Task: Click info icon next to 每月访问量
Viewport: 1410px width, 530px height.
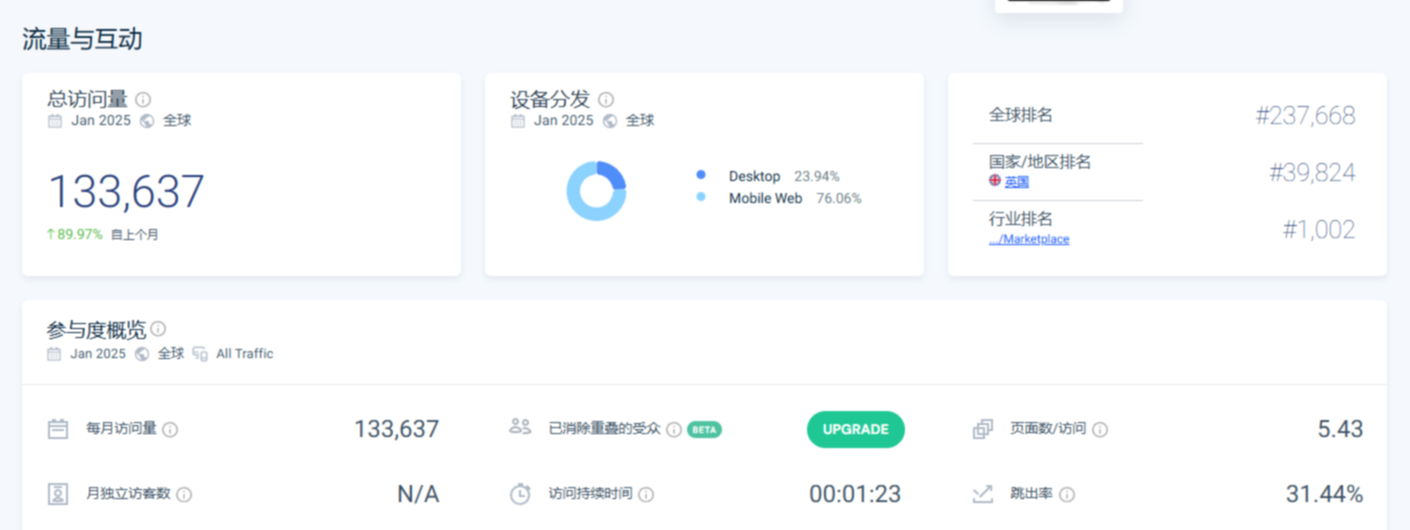Action: click(x=170, y=430)
